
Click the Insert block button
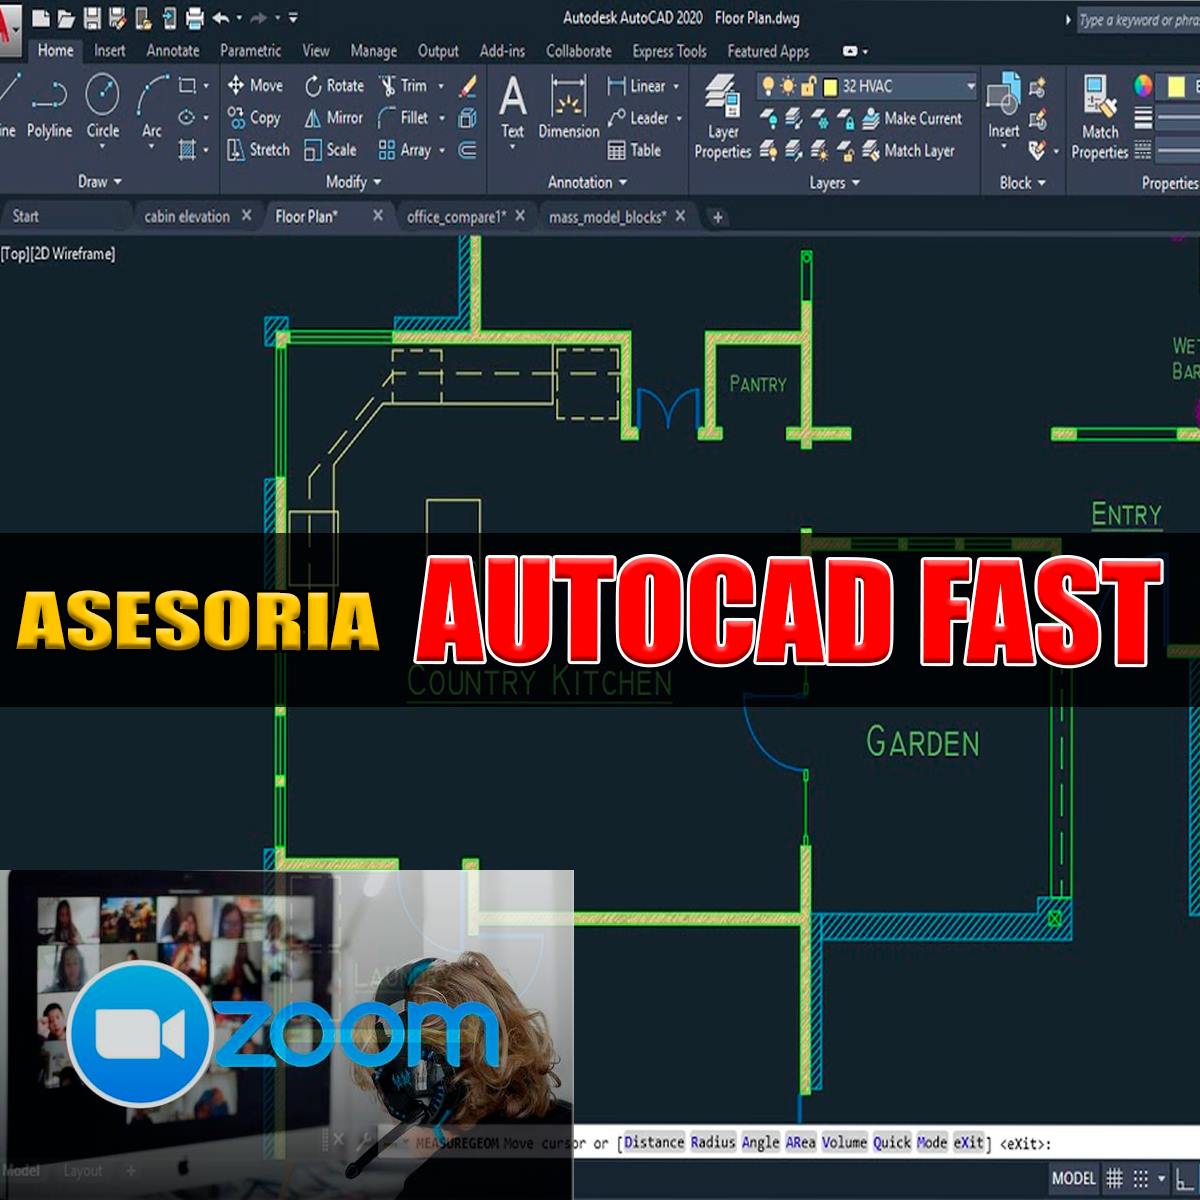(1003, 107)
